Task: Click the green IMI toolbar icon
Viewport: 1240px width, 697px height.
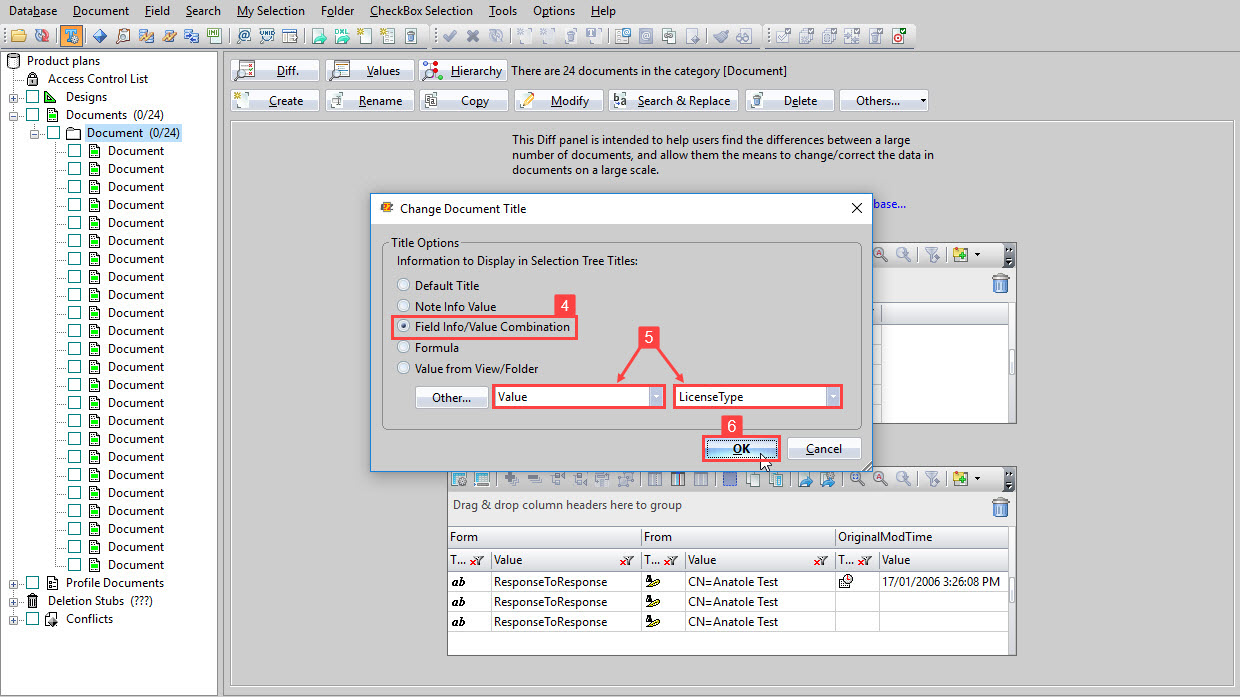Action: 213,36
